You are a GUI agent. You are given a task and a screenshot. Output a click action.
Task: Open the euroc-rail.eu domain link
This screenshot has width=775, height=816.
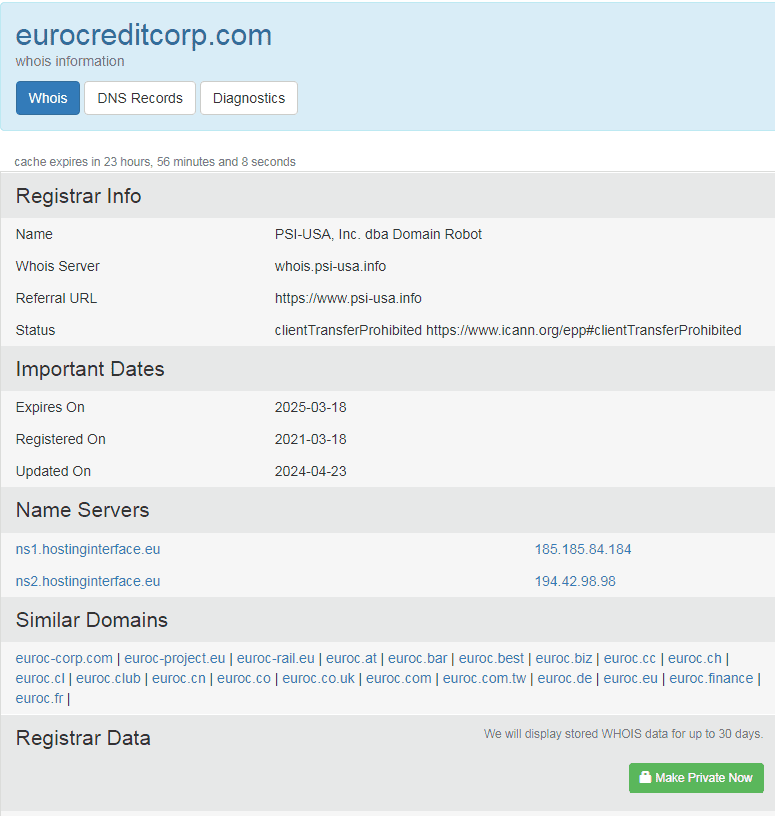point(276,658)
